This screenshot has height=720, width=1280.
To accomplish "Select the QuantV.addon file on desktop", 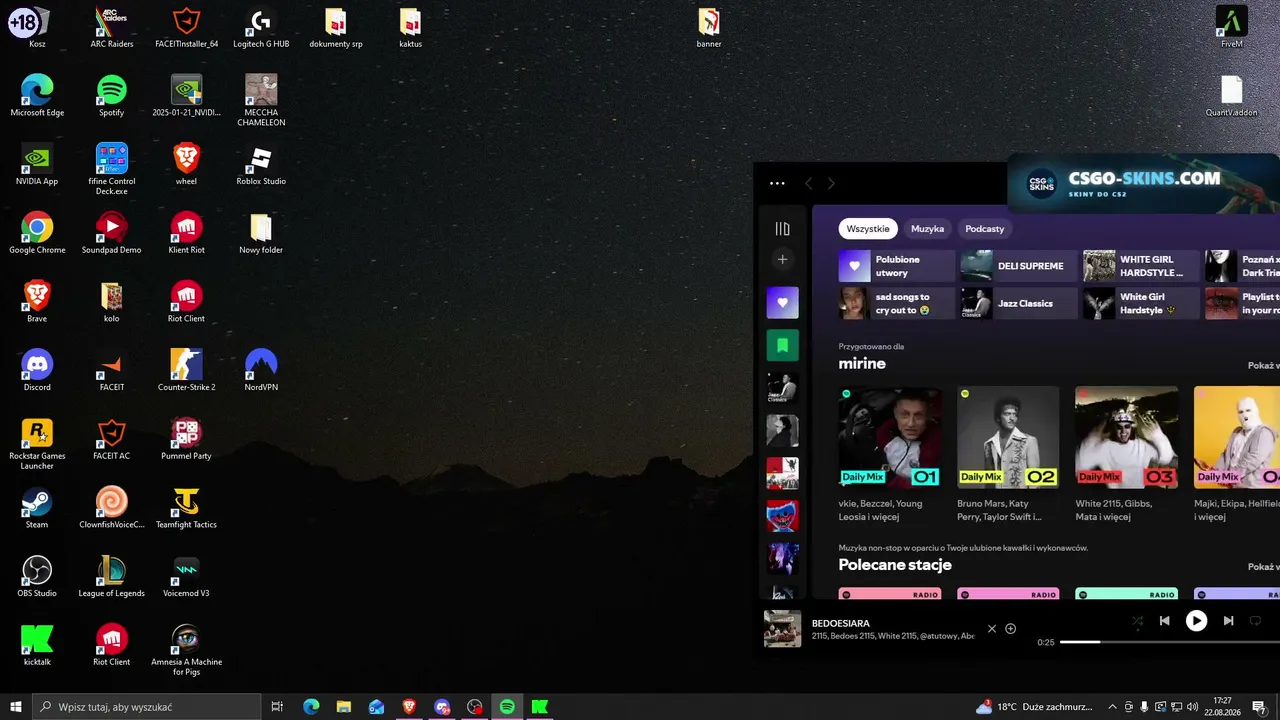I will (1232, 96).
